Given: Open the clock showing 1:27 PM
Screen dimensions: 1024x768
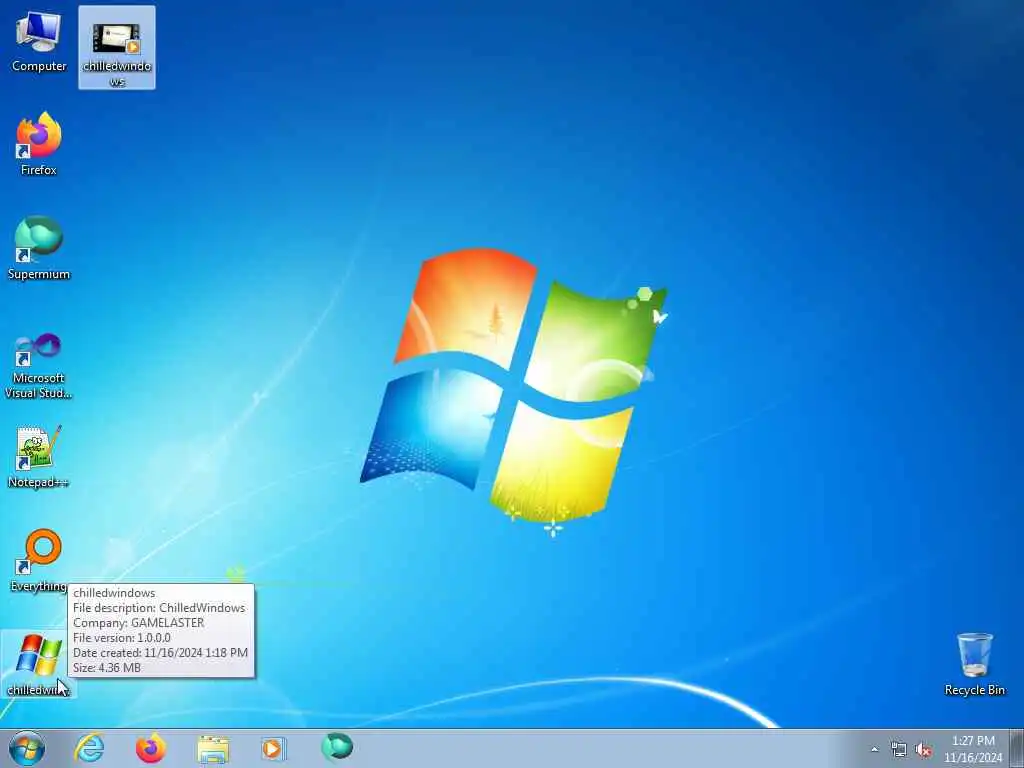Looking at the screenshot, I should pyautogui.click(x=973, y=749).
